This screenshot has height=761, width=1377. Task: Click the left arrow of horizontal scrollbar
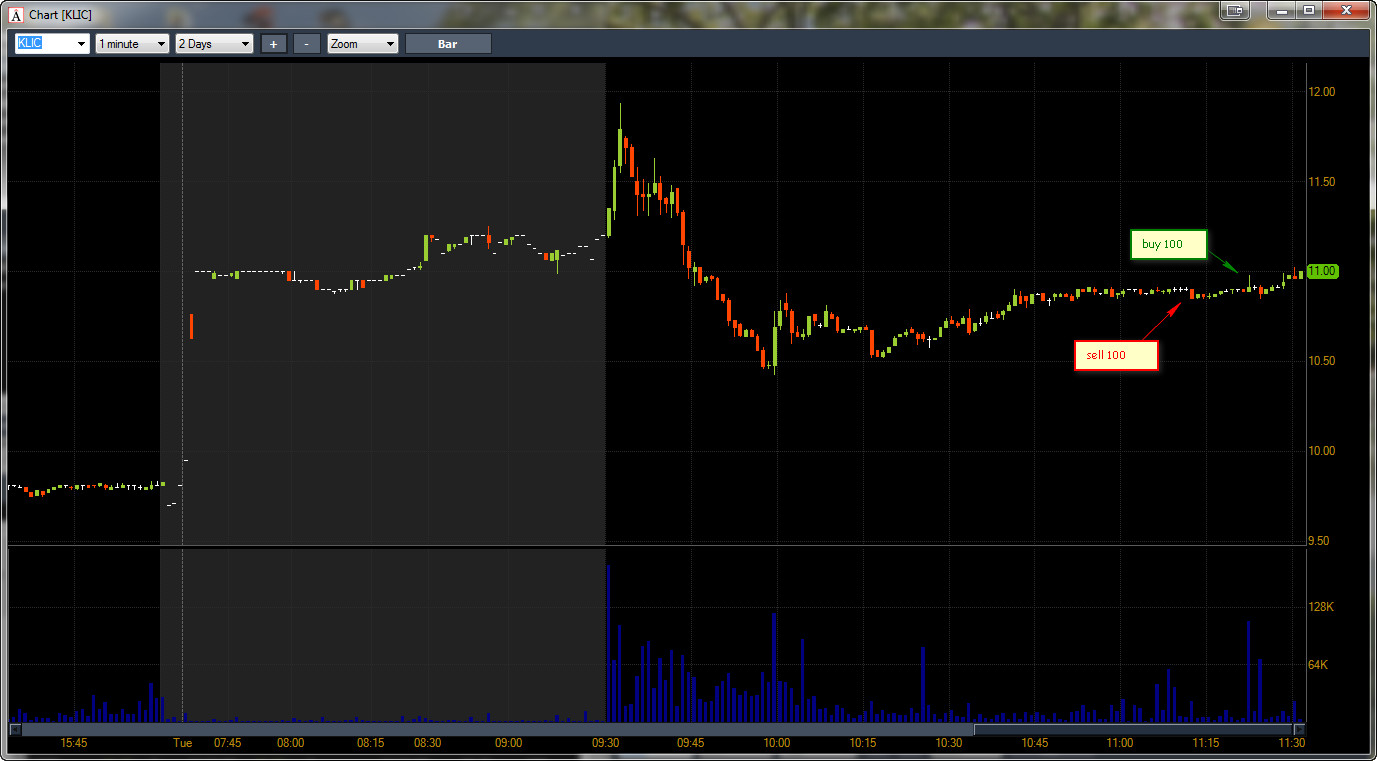[x=15, y=729]
